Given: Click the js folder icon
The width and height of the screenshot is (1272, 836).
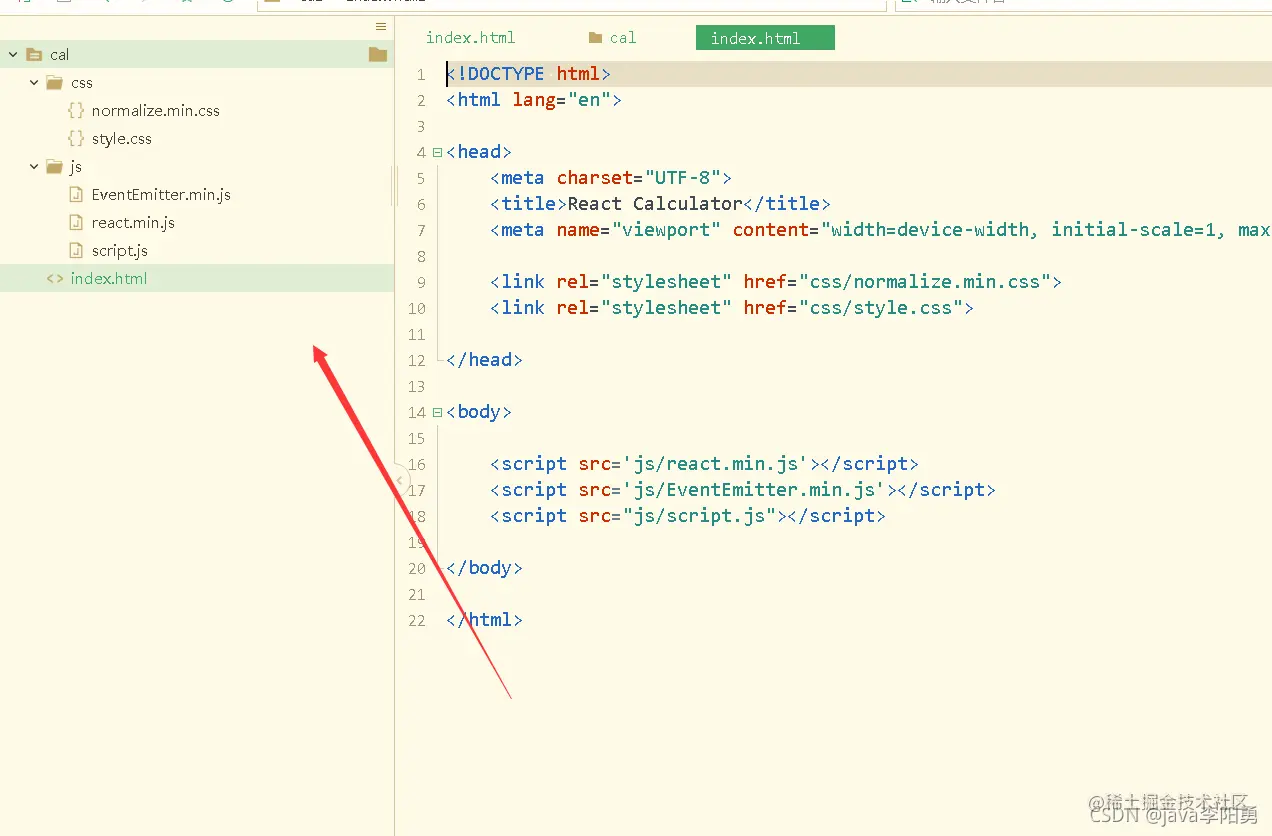Looking at the screenshot, I should (55, 166).
